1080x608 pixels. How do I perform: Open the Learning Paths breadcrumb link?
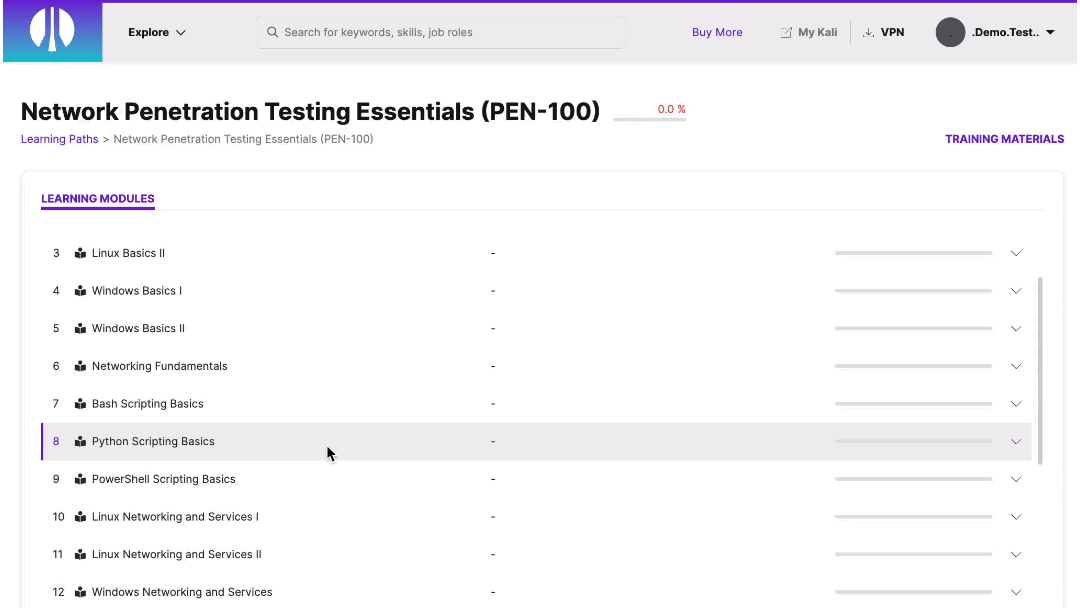coord(59,138)
